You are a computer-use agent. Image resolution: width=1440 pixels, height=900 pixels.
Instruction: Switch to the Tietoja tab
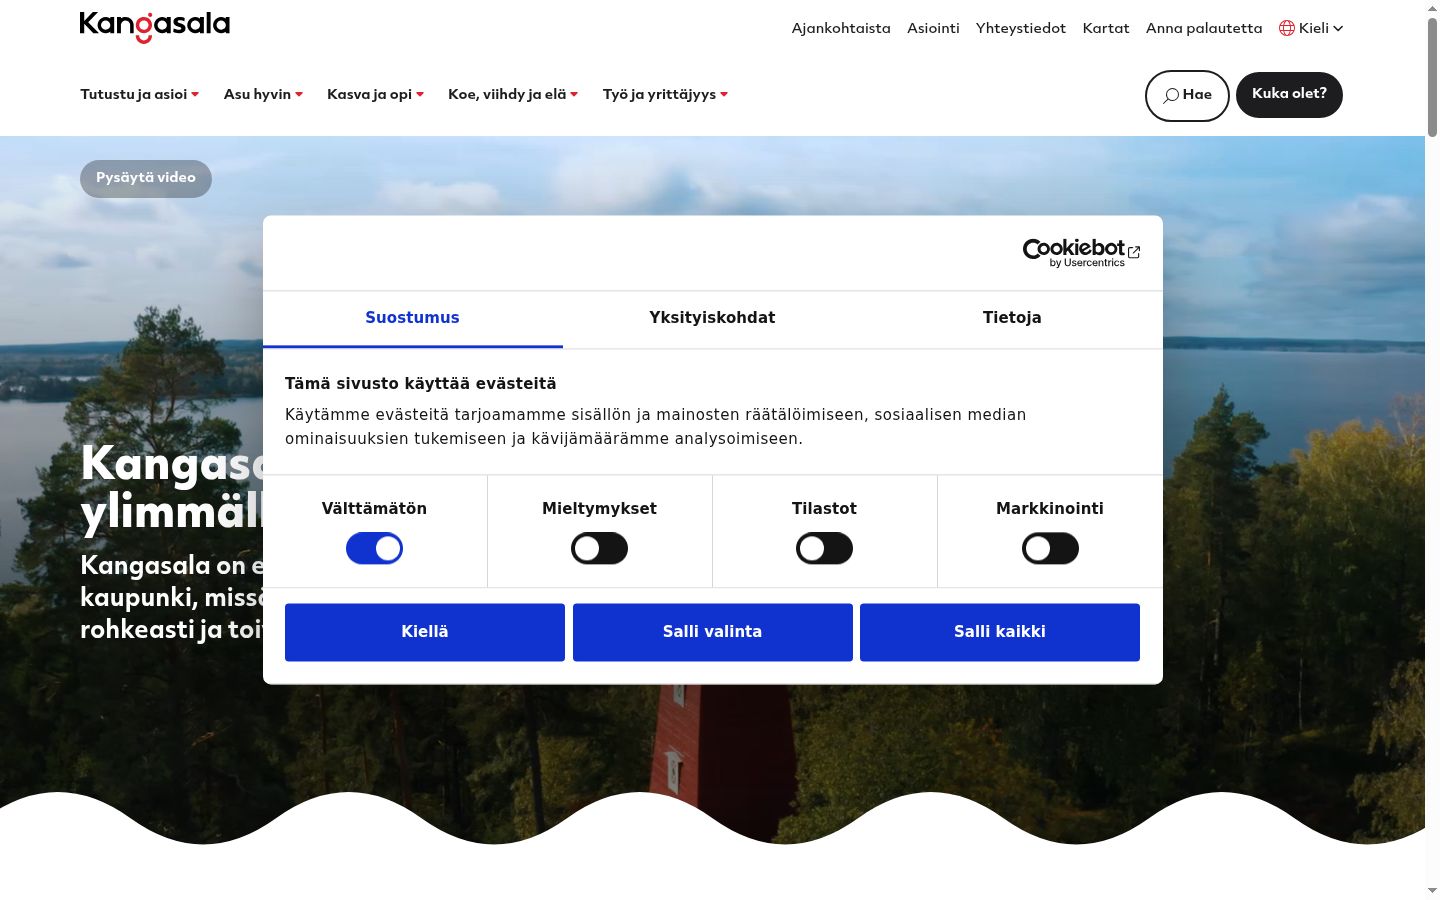pyautogui.click(x=1012, y=318)
